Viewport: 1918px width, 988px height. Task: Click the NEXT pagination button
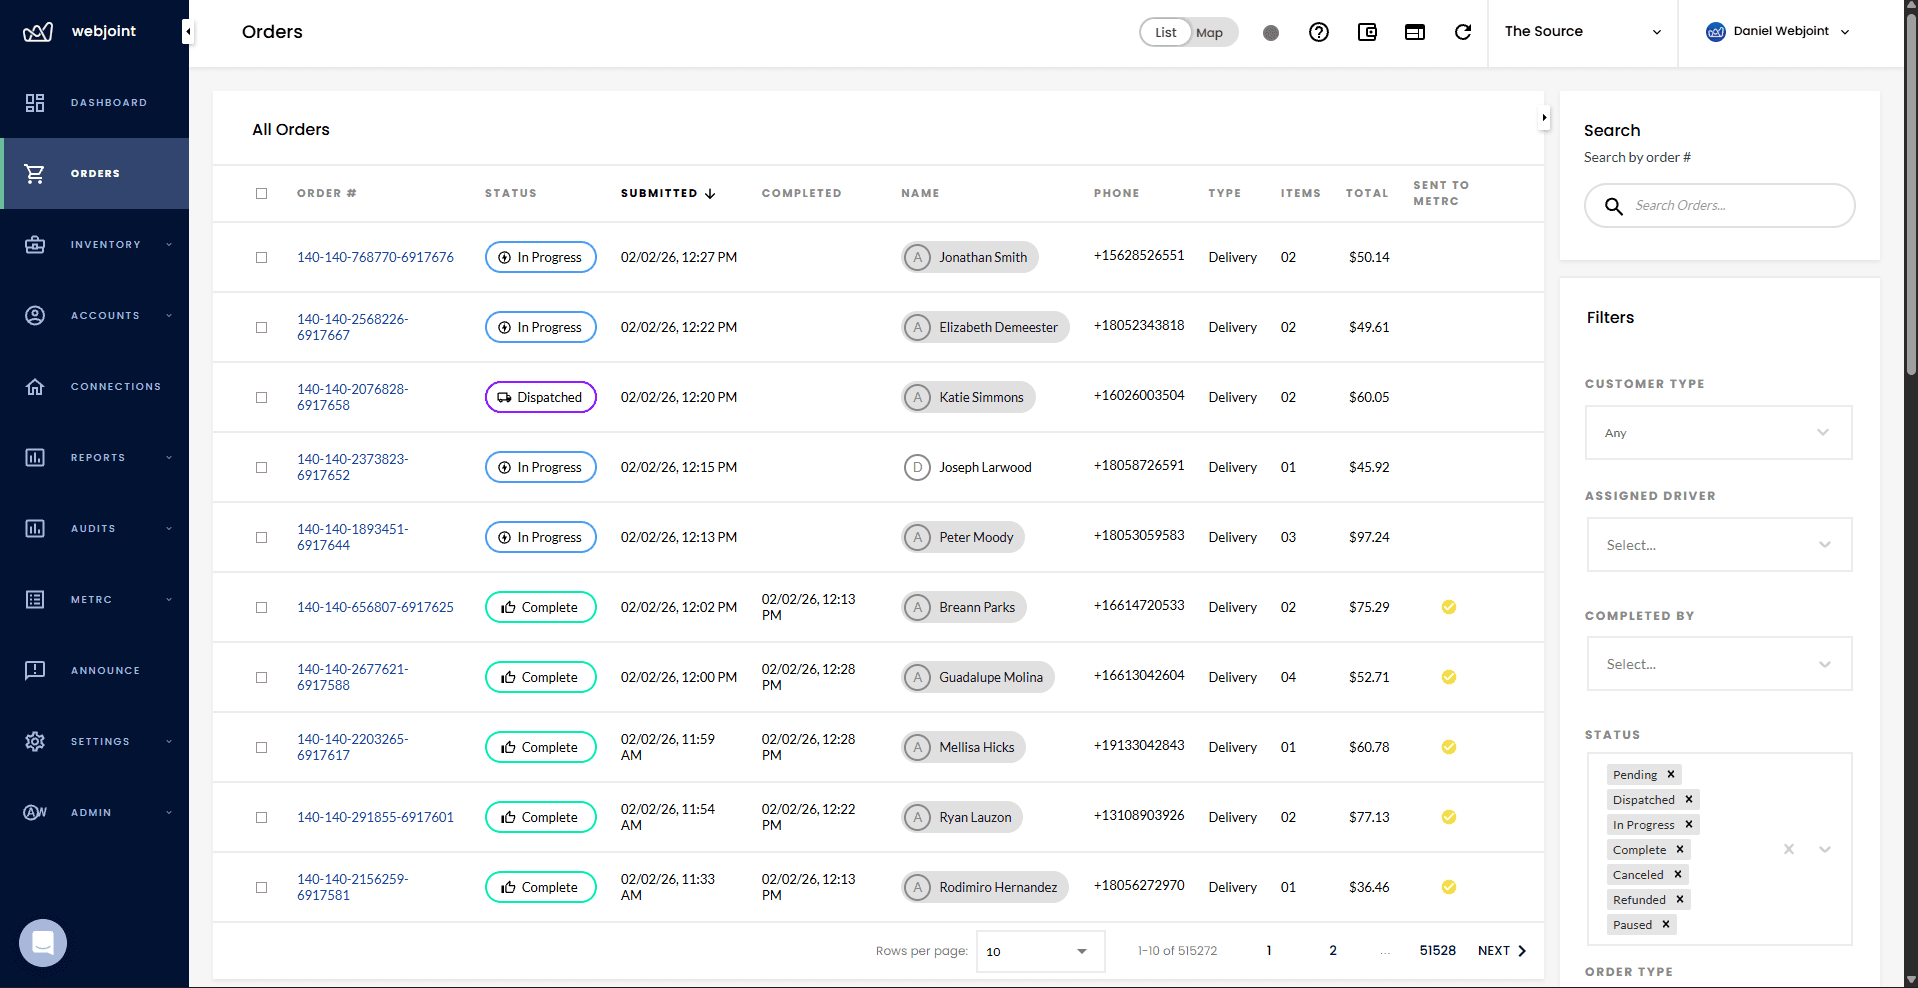pyautogui.click(x=1500, y=951)
